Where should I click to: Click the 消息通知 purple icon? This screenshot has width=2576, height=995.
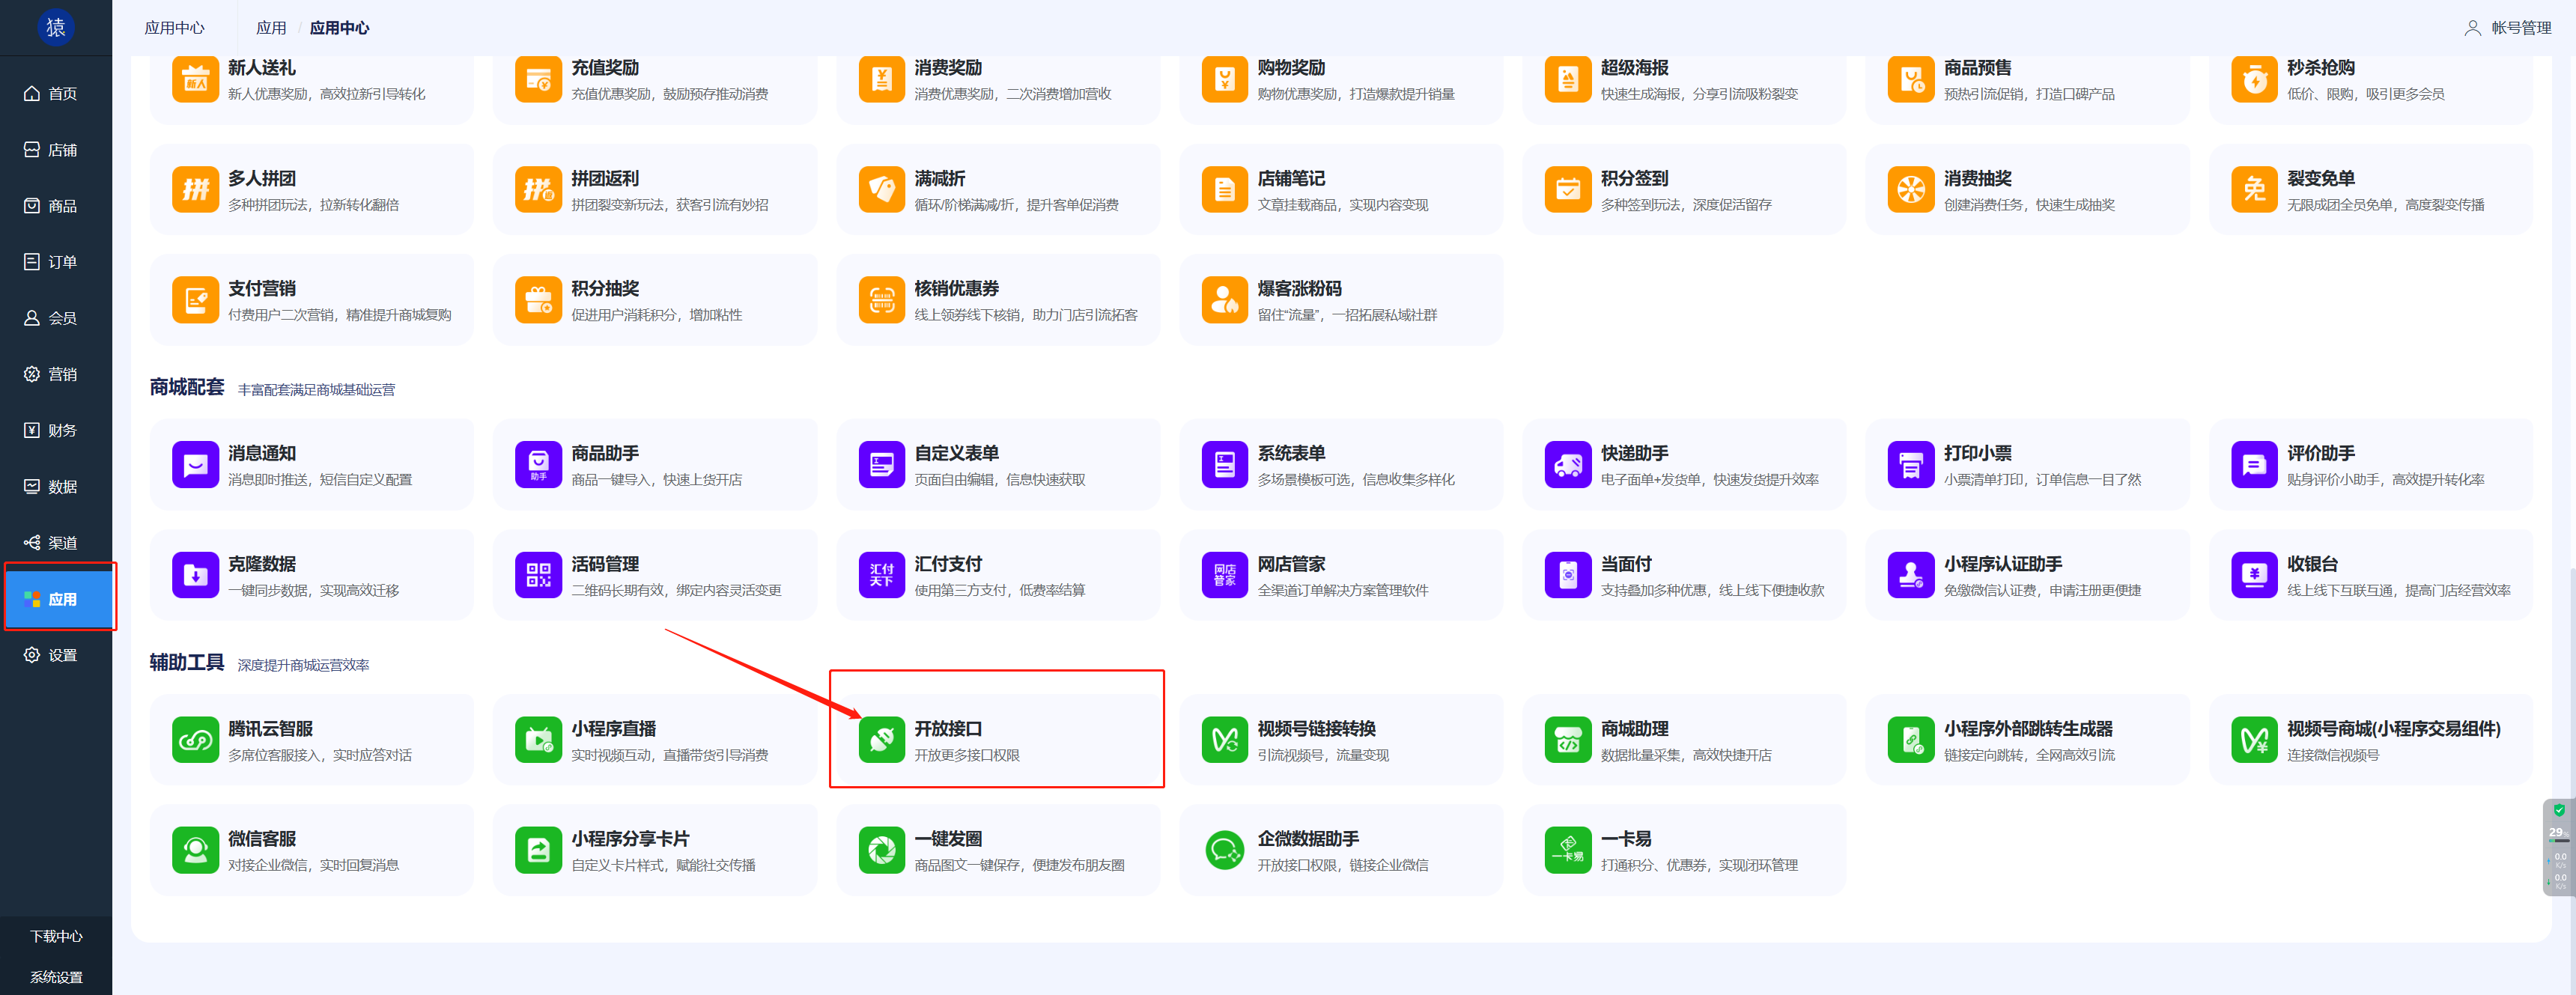pyautogui.click(x=195, y=465)
